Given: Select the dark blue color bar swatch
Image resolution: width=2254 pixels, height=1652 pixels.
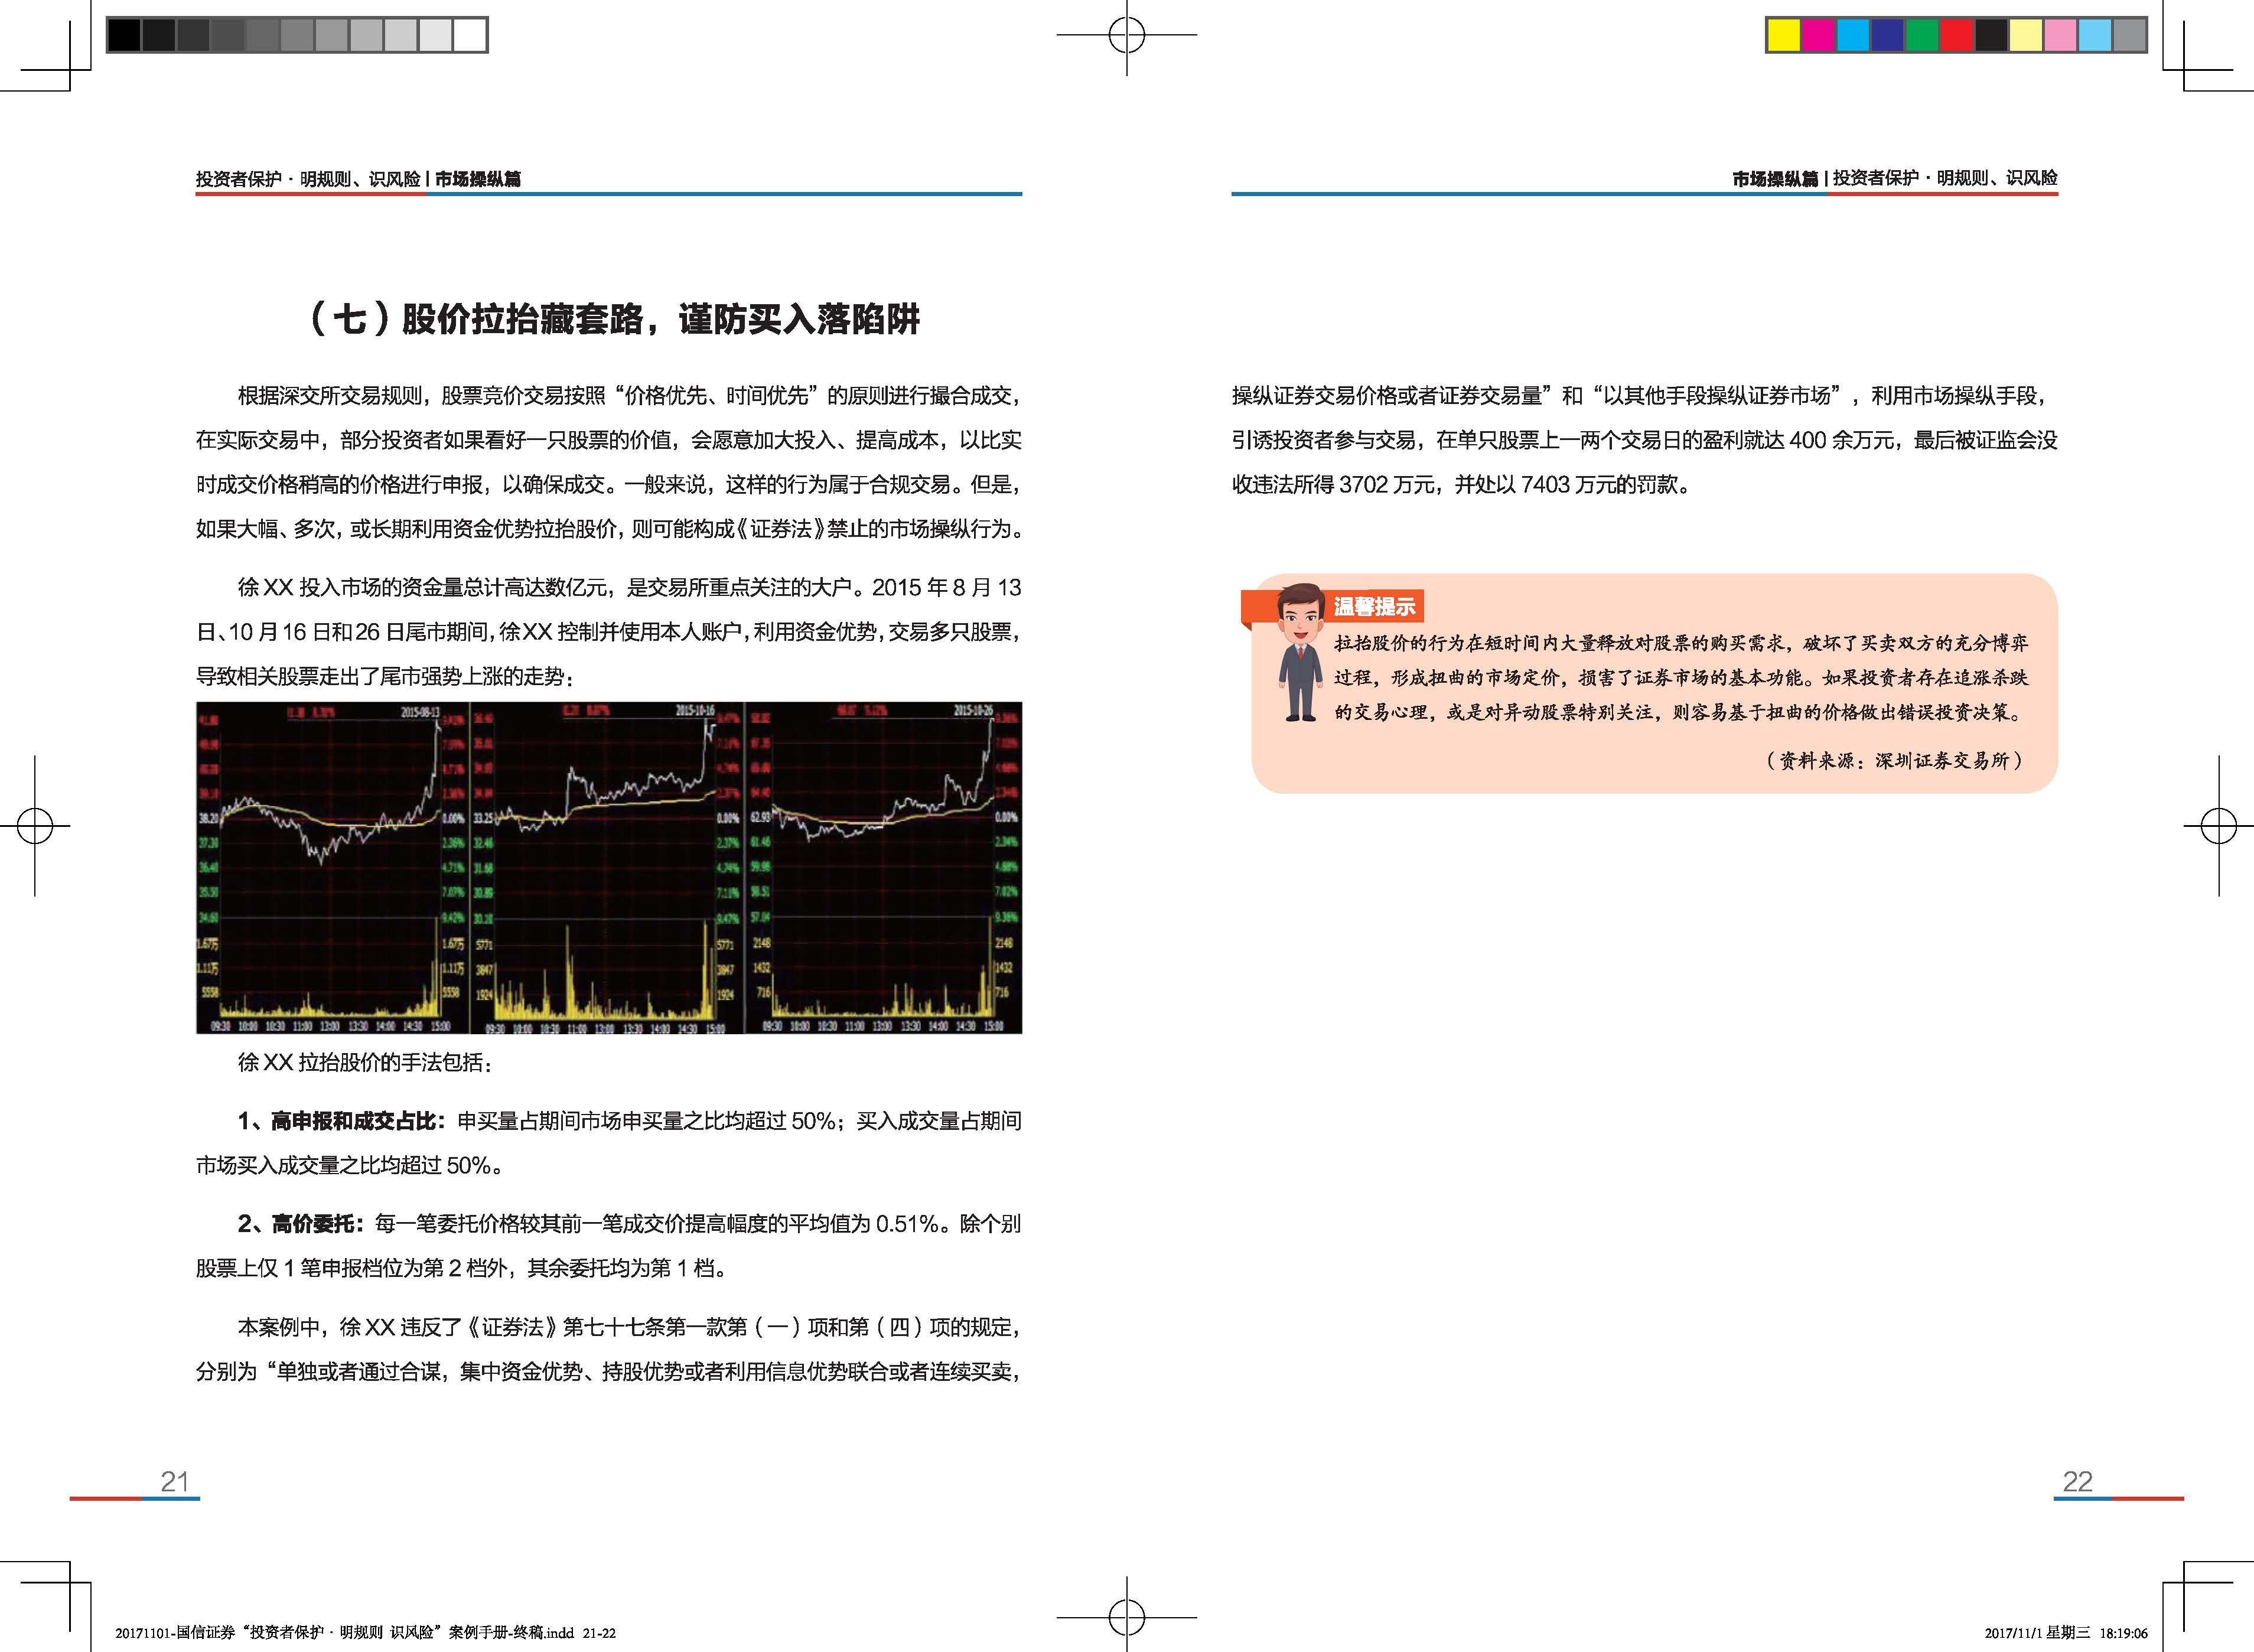Looking at the screenshot, I should [x=1888, y=35].
